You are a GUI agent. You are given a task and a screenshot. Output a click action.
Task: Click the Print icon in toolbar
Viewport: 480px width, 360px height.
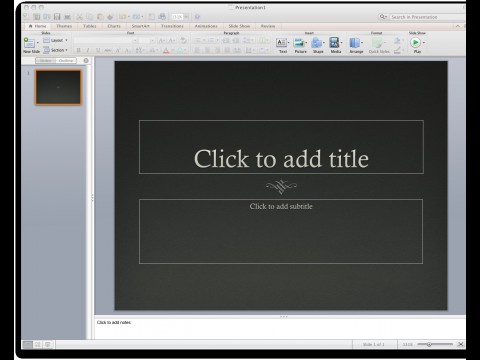coord(67,17)
